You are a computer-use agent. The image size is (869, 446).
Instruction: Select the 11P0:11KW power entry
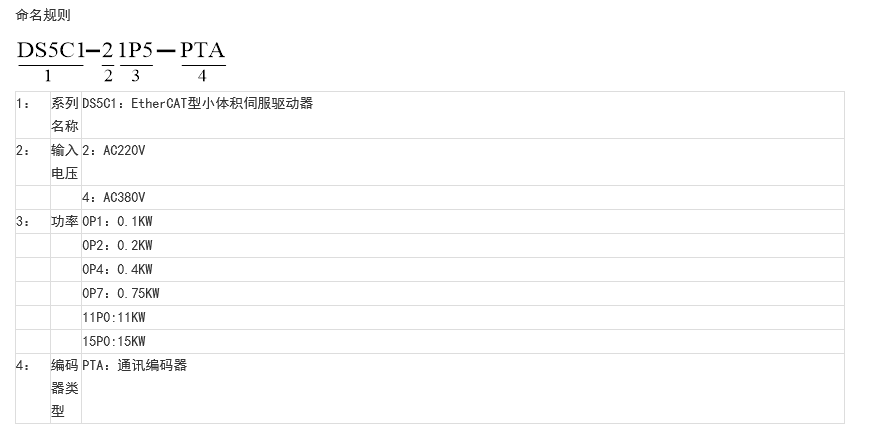pos(114,317)
